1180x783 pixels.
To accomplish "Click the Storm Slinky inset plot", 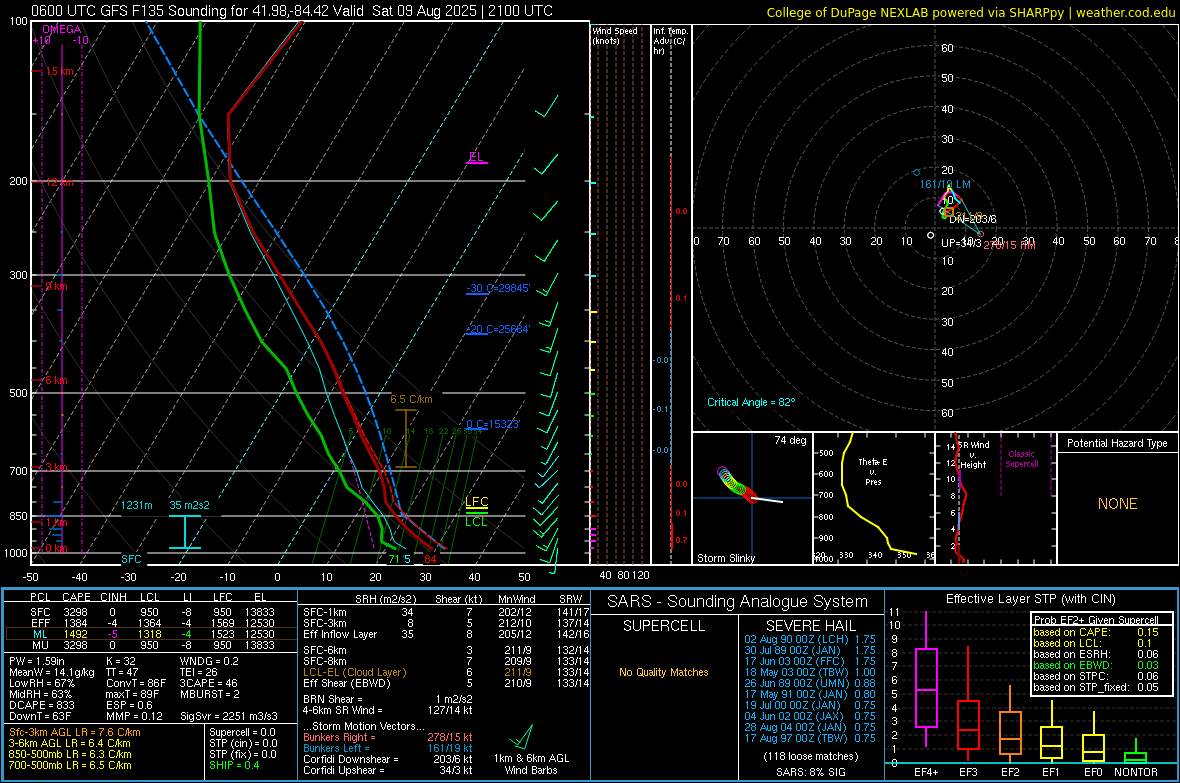I will (x=752, y=498).
